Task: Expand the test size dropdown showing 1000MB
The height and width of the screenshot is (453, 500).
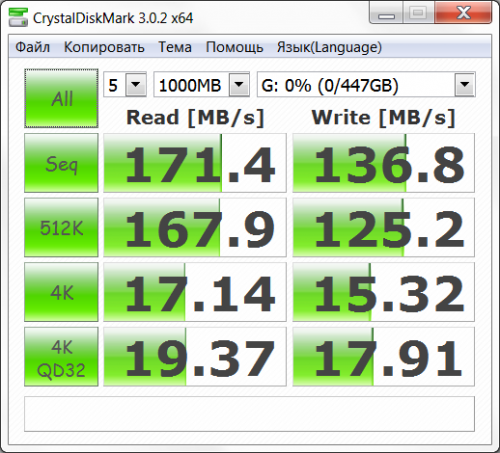Action: point(239,84)
